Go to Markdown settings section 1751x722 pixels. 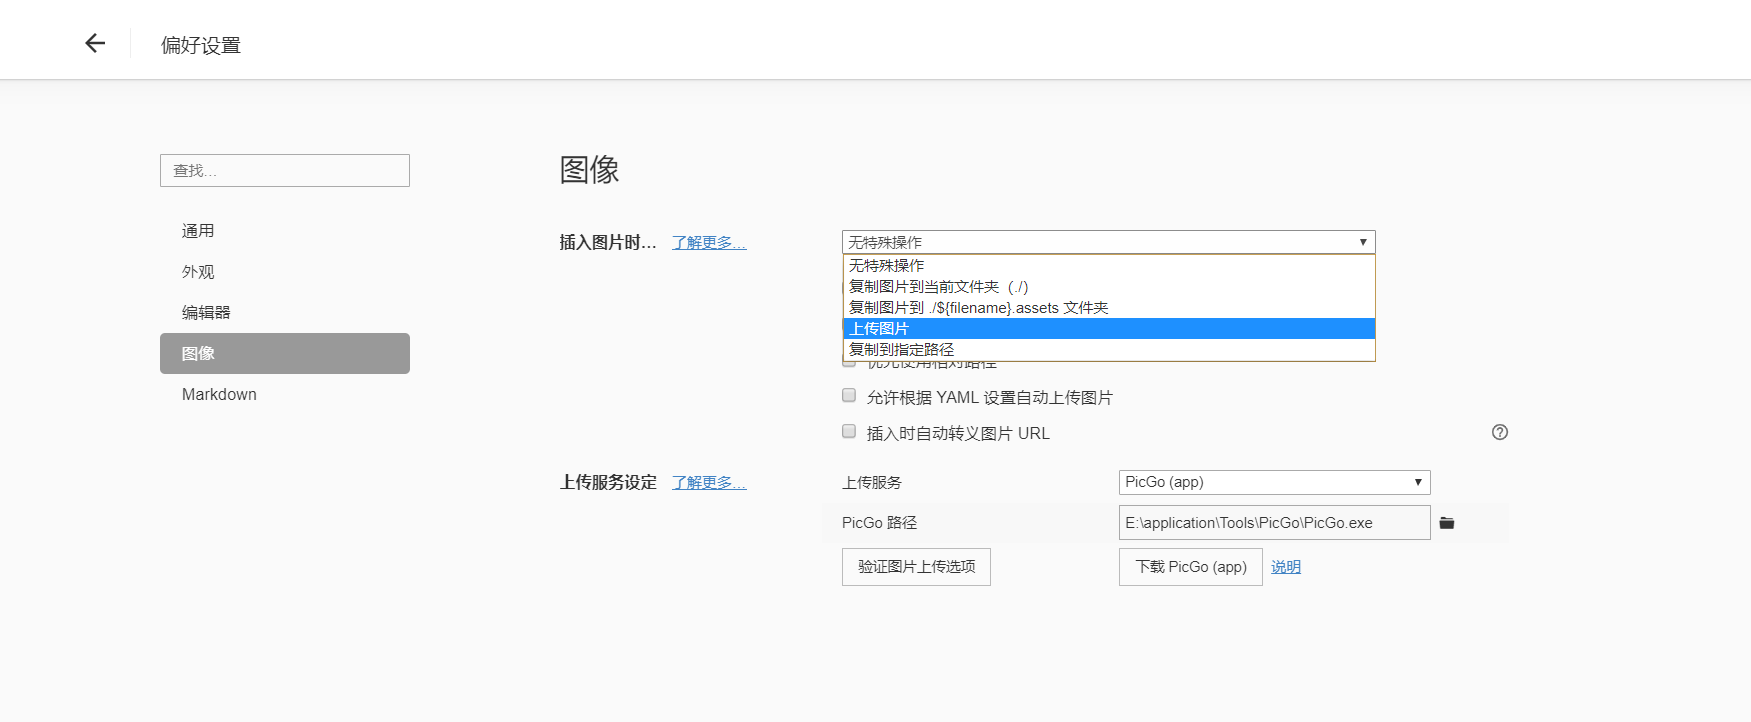coord(219,395)
